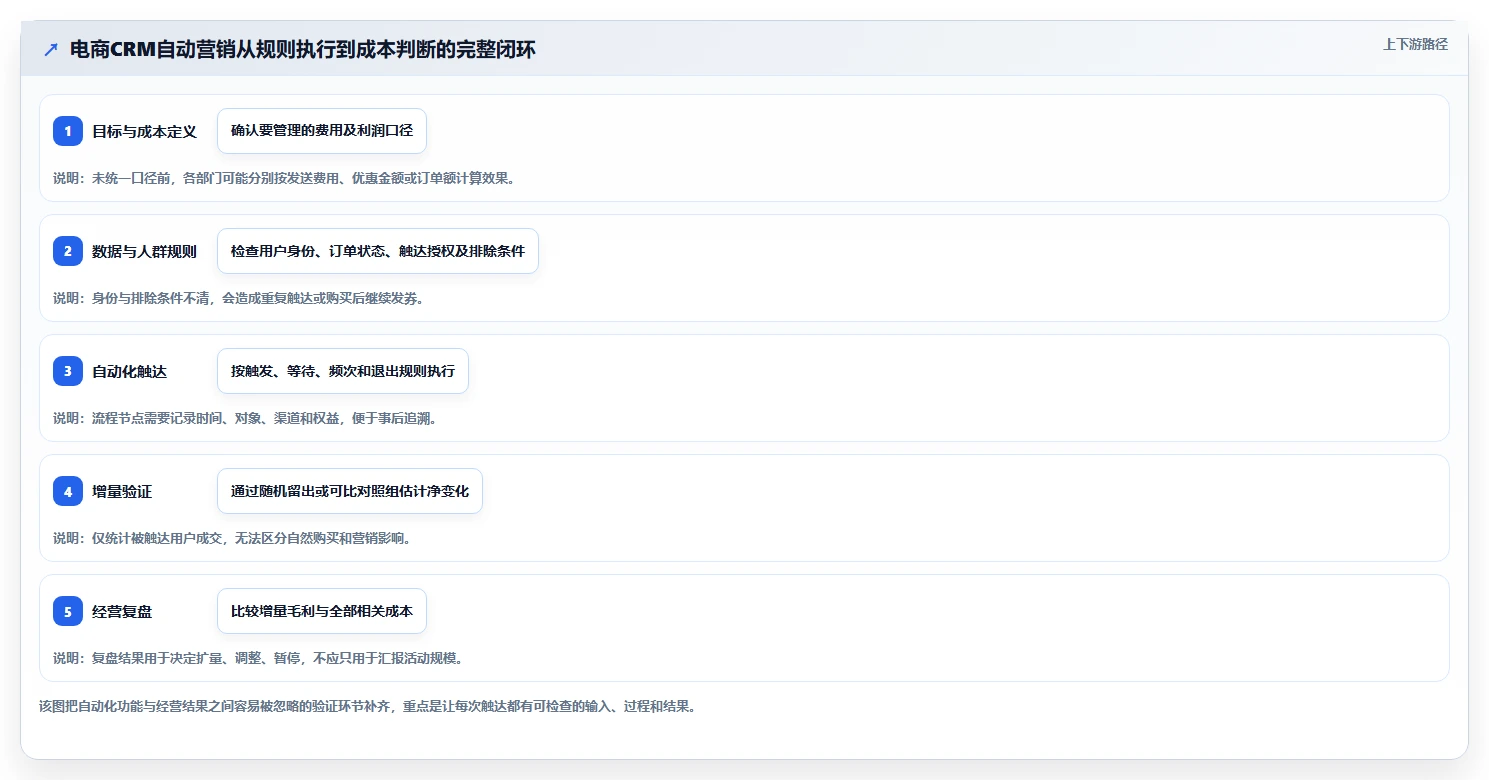Click the note starting 说明:仅统计被触达用户成交
Image resolution: width=1489 pixels, height=780 pixels.
pos(232,538)
